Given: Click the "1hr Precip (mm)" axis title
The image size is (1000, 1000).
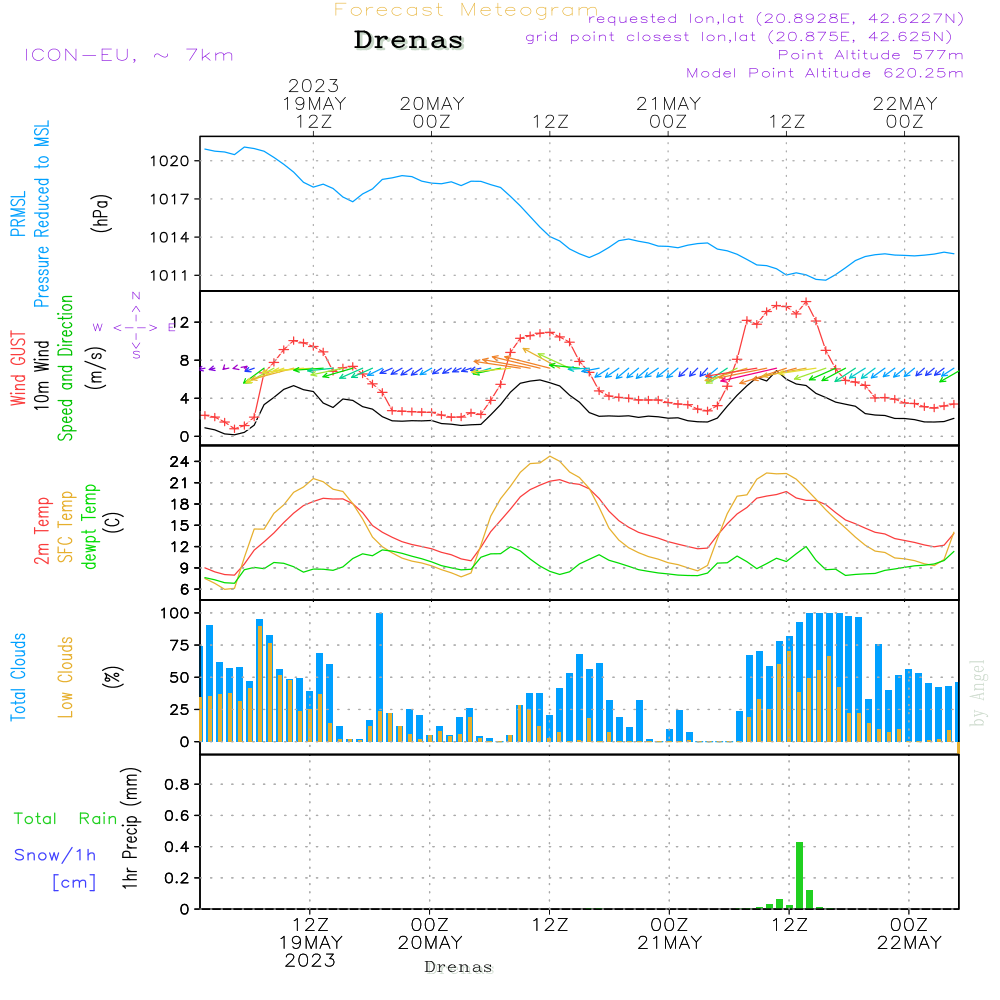Looking at the screenshot, I should tap(129, 828).
